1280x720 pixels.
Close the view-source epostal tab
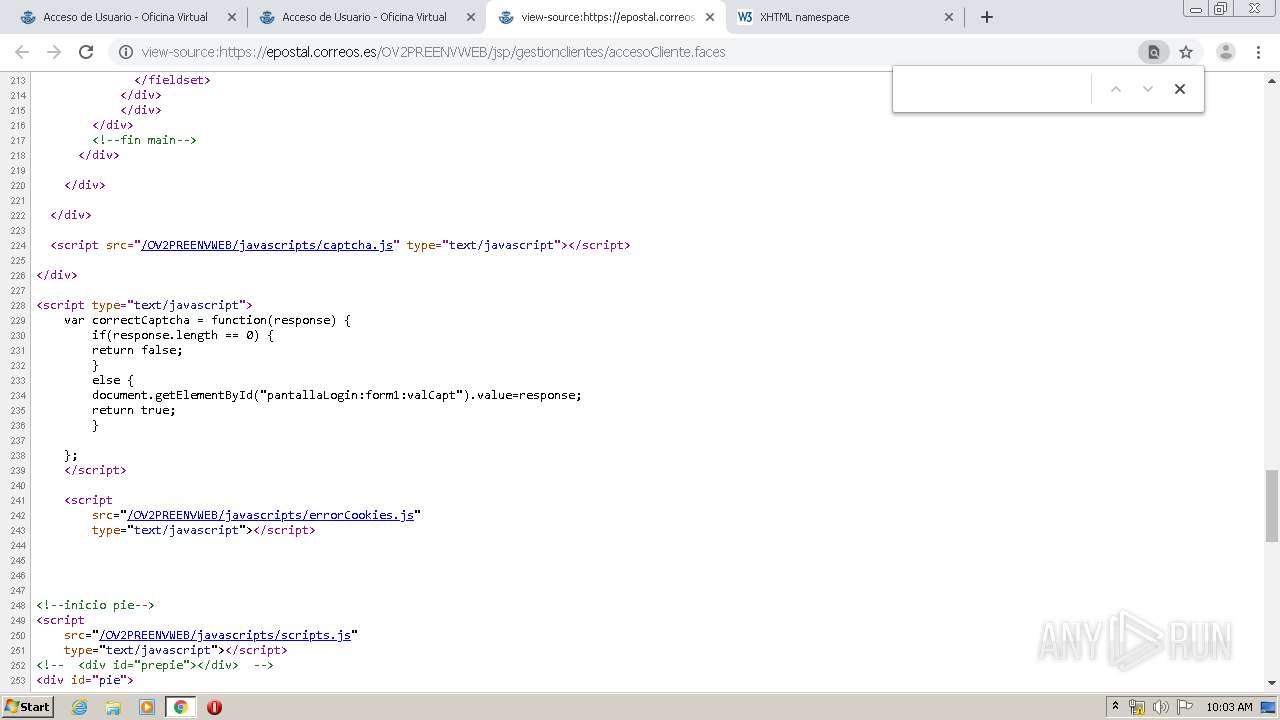[710, 17]
